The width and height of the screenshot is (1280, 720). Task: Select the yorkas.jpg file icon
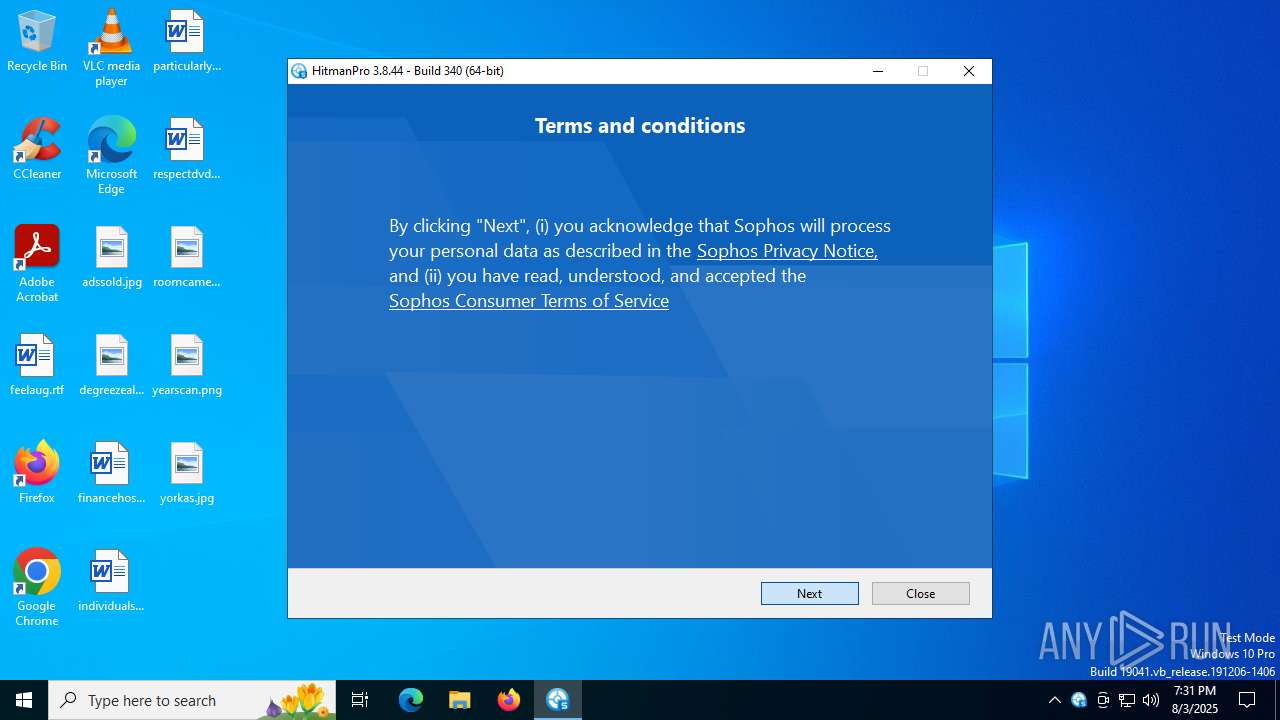click(186, 473)
